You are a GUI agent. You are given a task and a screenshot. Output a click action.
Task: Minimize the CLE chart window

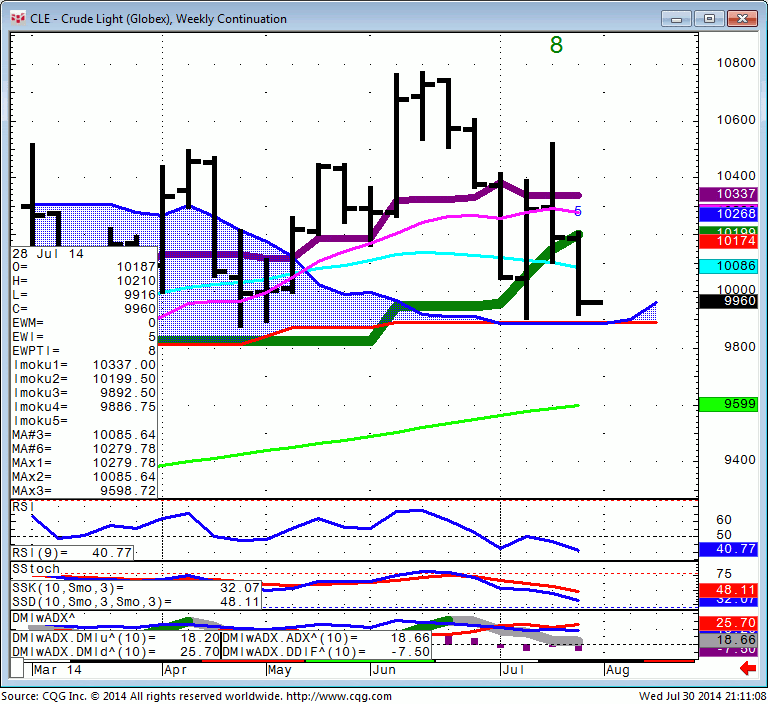(x=676, y=19)
